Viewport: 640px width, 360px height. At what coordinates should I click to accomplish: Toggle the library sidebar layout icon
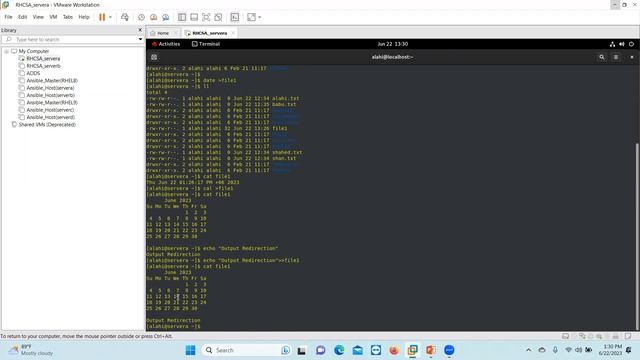point(182,17)
